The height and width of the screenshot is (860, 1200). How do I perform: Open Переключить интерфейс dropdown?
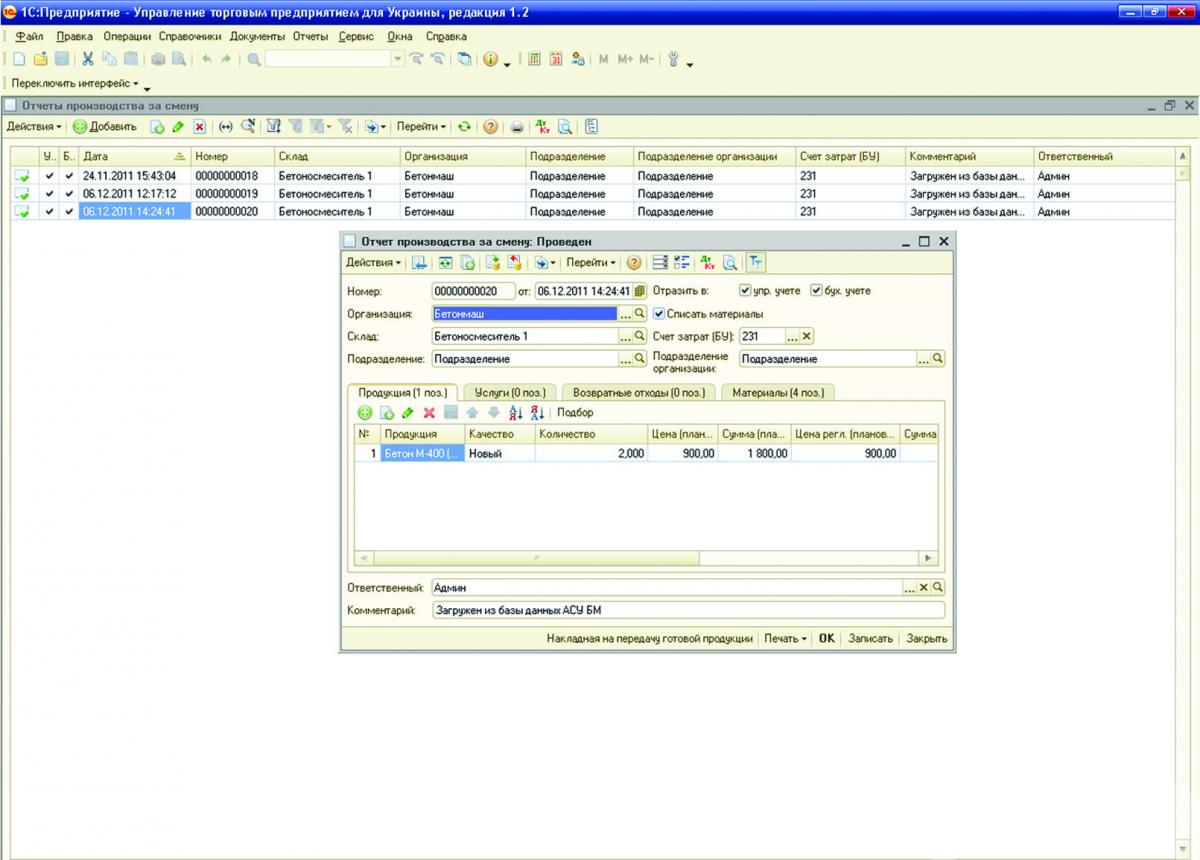tap(75, 84)
